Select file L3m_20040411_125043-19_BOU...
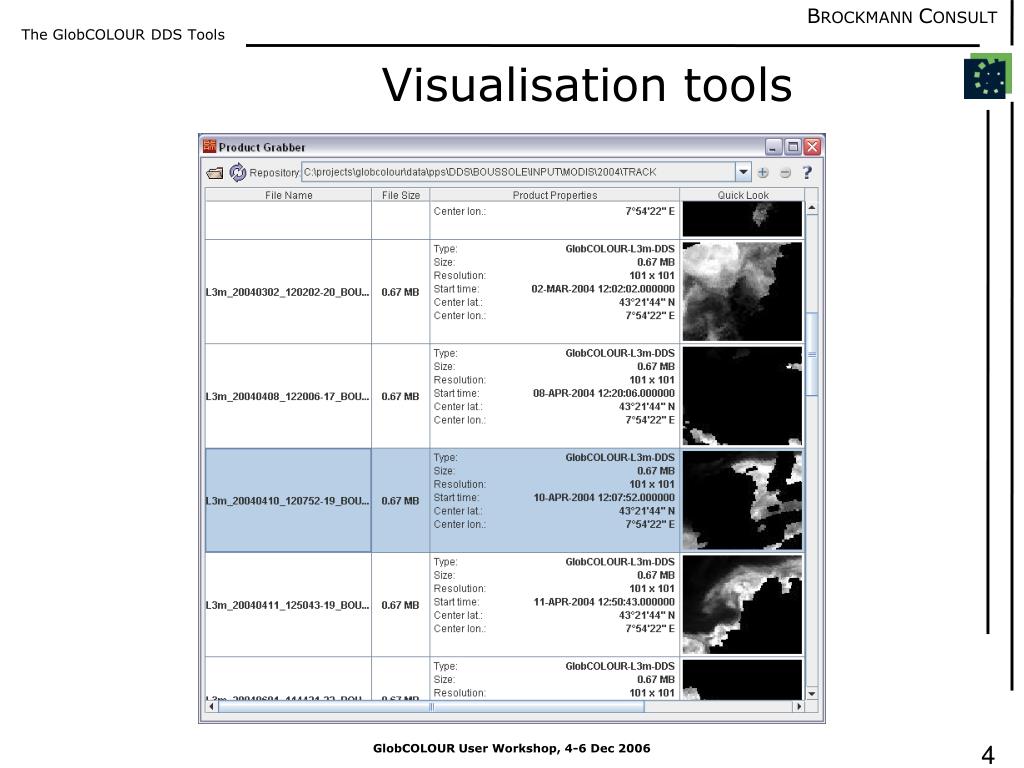 pyautogui.click(x=287, y=605)
